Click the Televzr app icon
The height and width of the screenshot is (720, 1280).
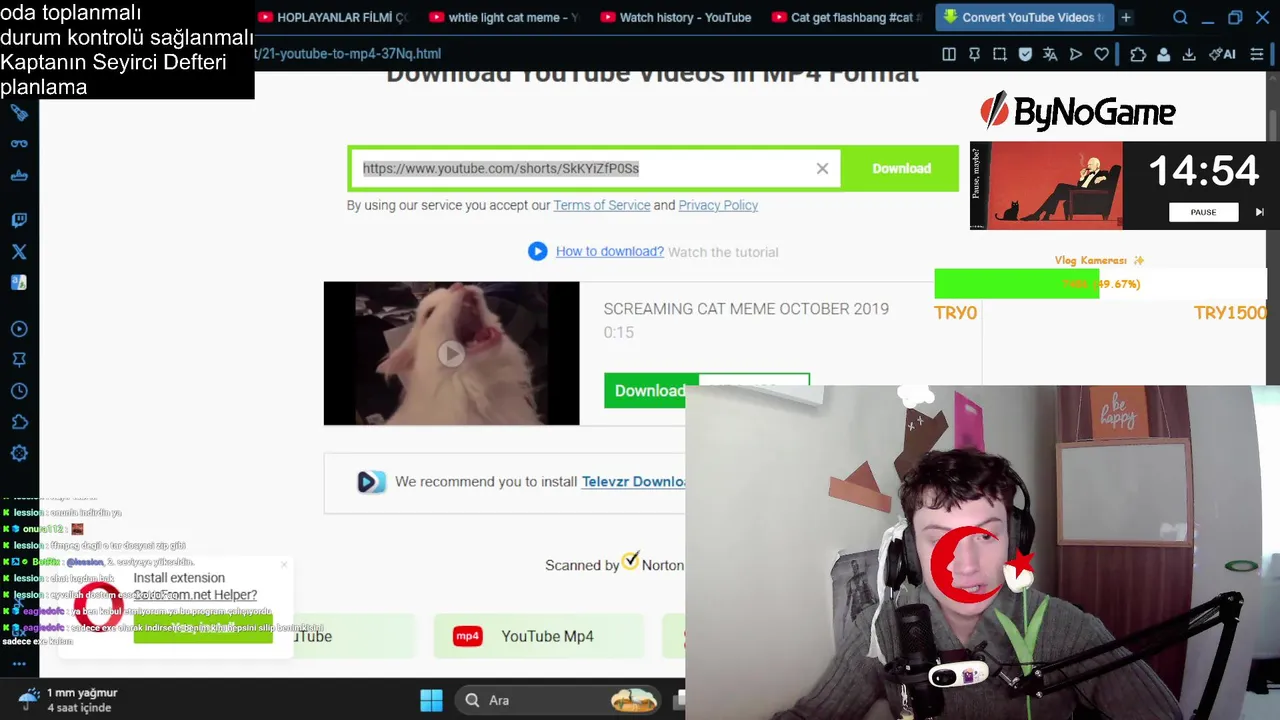371,482
